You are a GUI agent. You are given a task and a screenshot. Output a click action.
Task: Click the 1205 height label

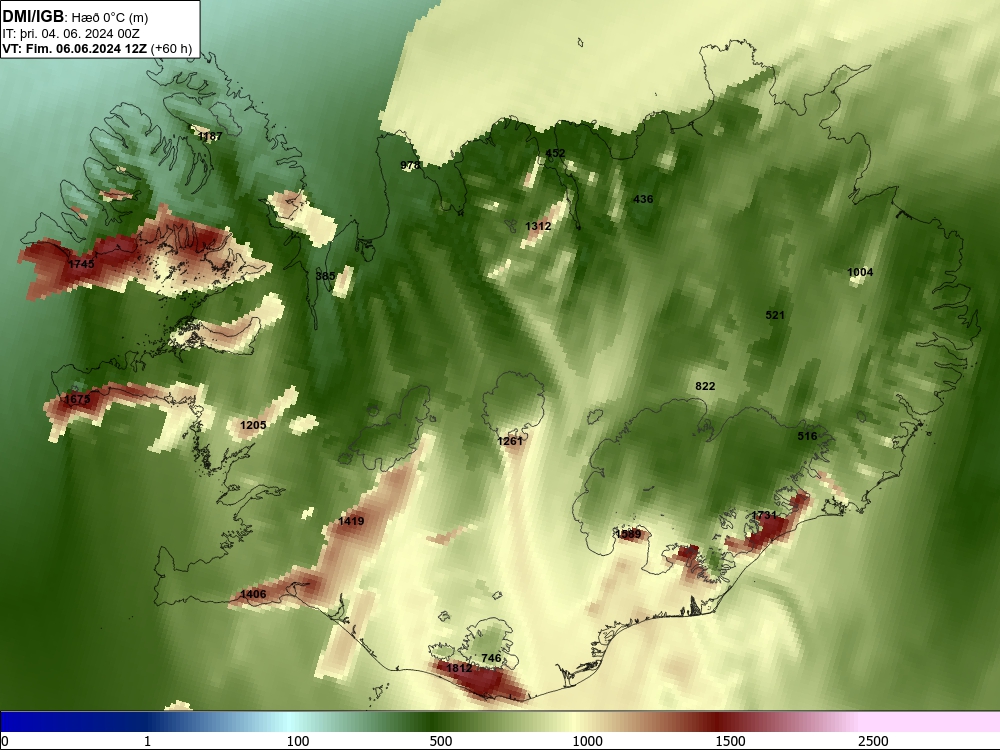(253, 425)
